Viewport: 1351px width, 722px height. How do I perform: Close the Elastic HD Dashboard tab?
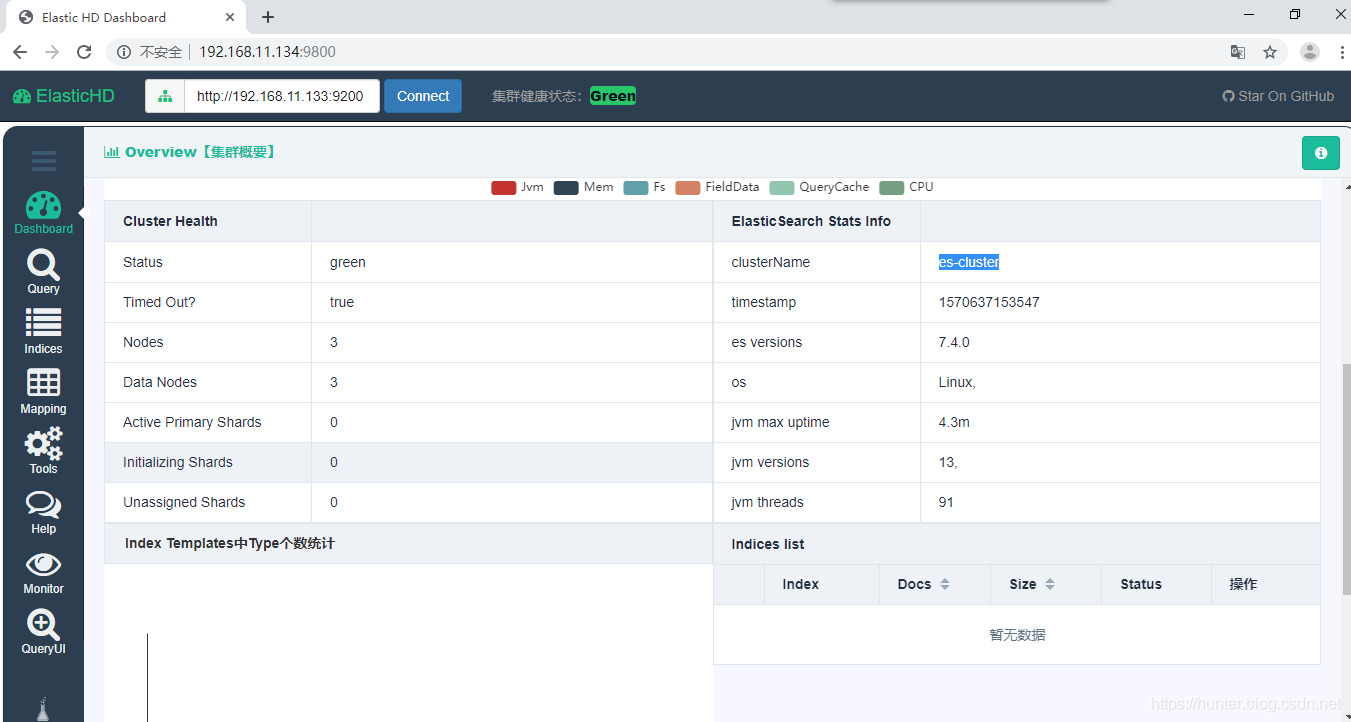coord(230,17)
